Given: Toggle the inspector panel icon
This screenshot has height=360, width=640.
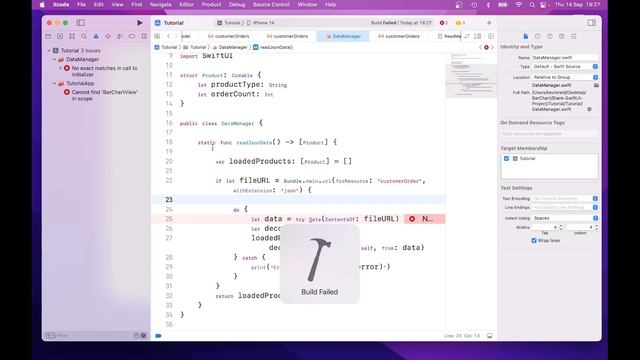Looking at the screenshot, I should click(x=591, y=23).
